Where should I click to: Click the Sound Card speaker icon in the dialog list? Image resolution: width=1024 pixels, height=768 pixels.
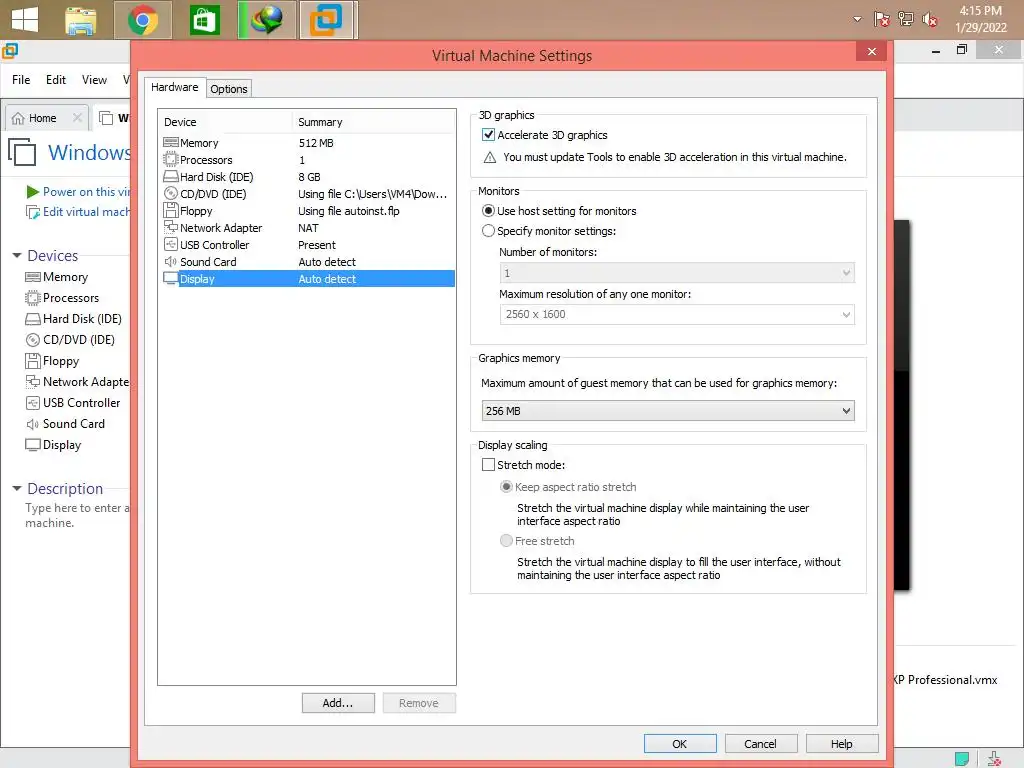point(170,261)
